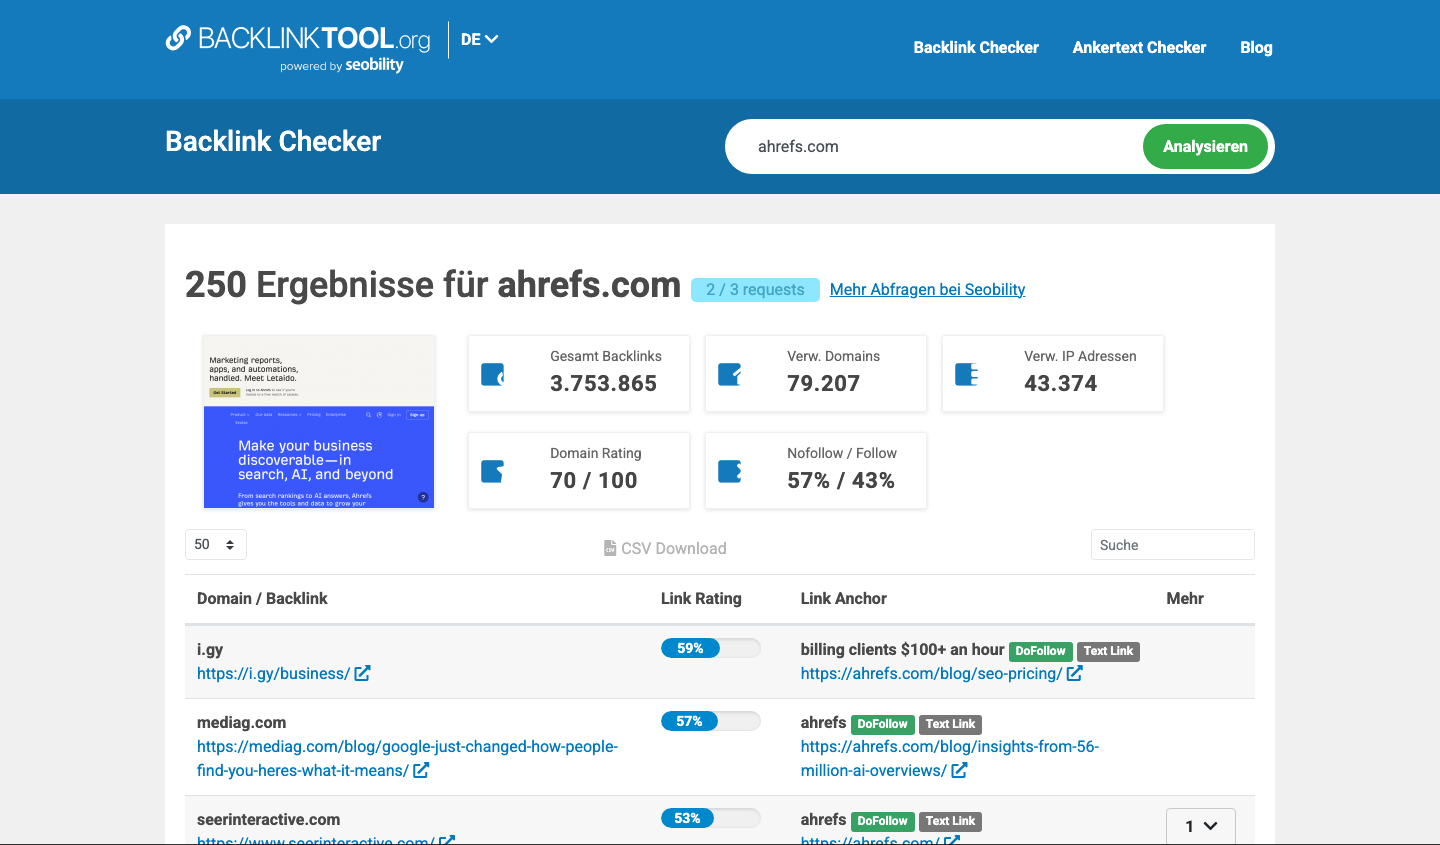Click the 57% / 43% nofollow follow value
Screen dimensions: 1440x845
pyautogui.click(x=841, y=480)
